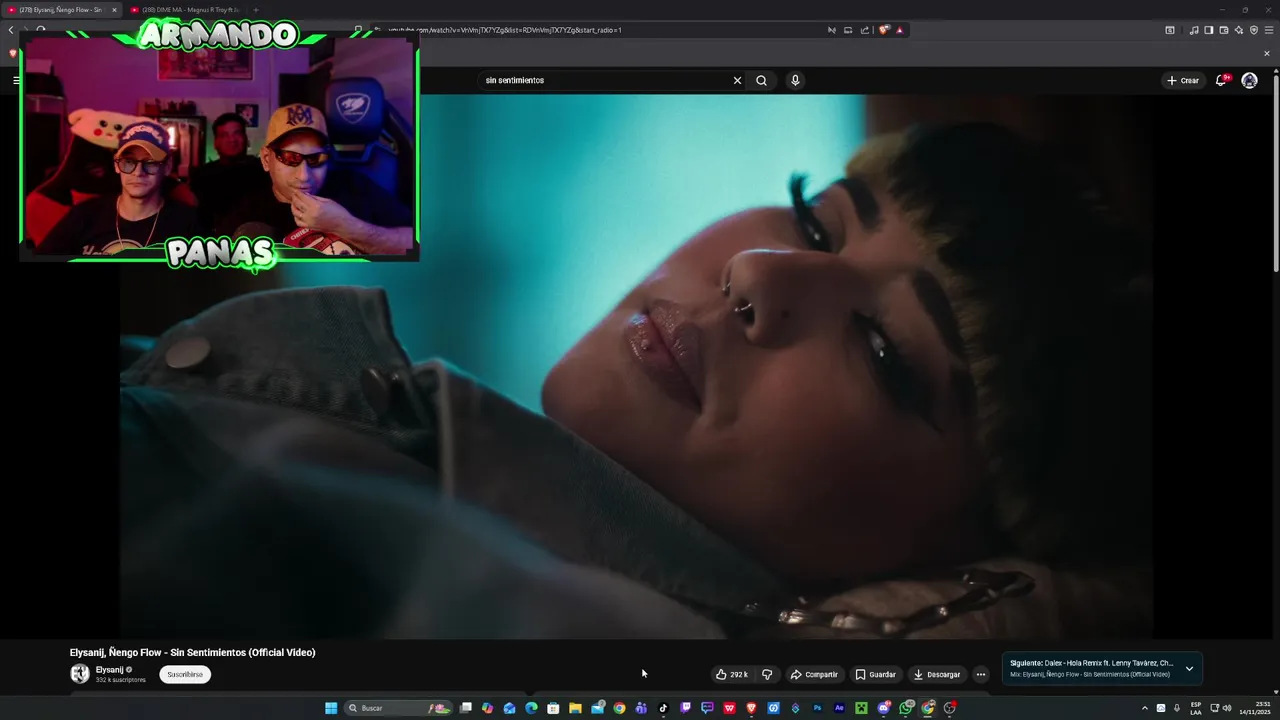Click the Elysanij channel avatar
Screen dimensions: 1280x720
(80, 674)
